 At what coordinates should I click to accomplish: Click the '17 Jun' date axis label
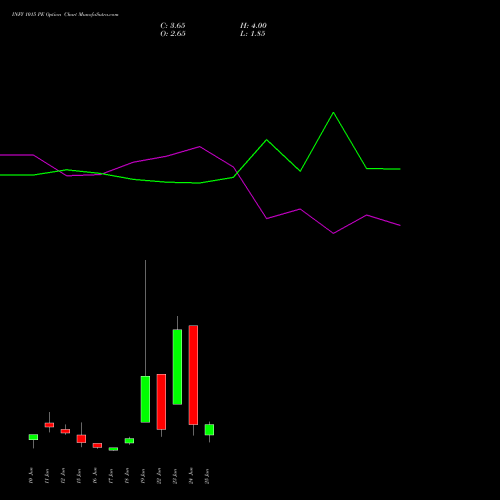pos(111,476)
